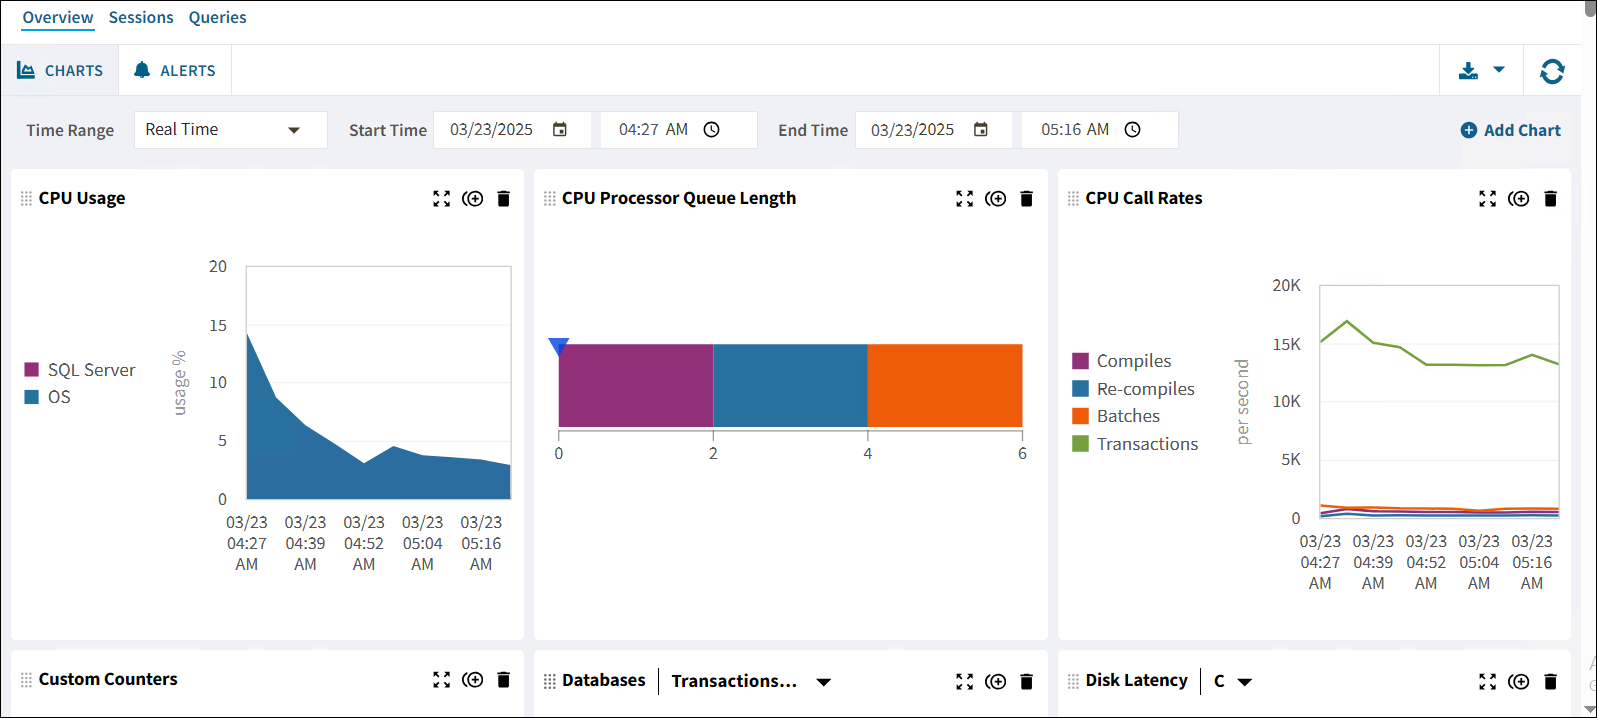Open the Start Time calendar picker
Screen dimensions: 1597x718
560,130
